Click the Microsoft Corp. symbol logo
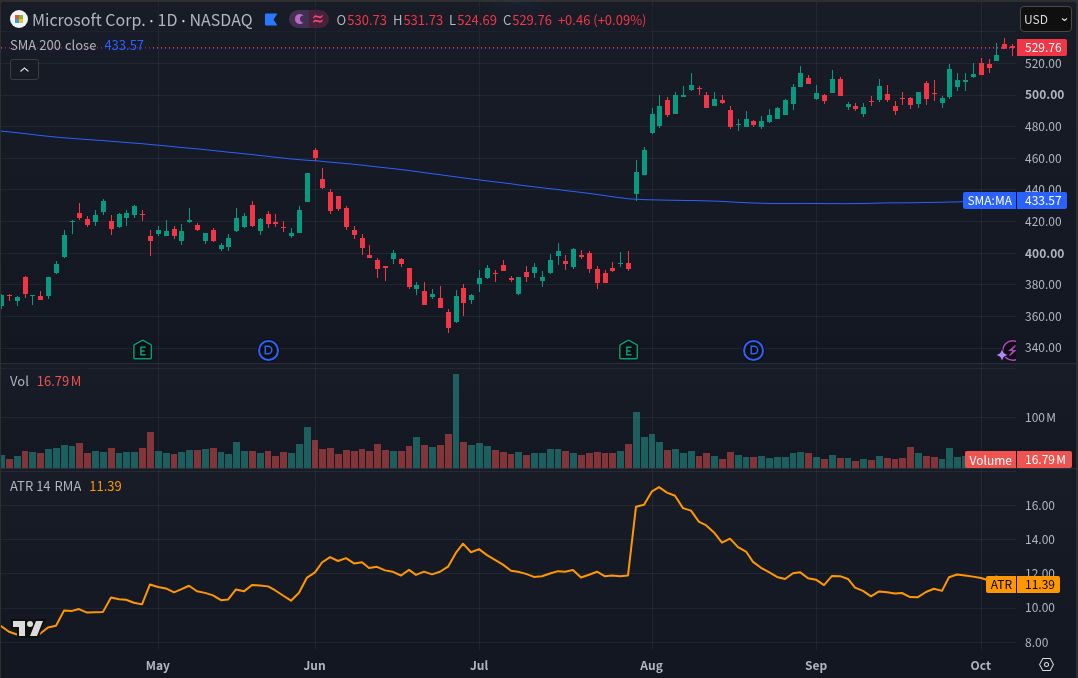 (19, 19)
